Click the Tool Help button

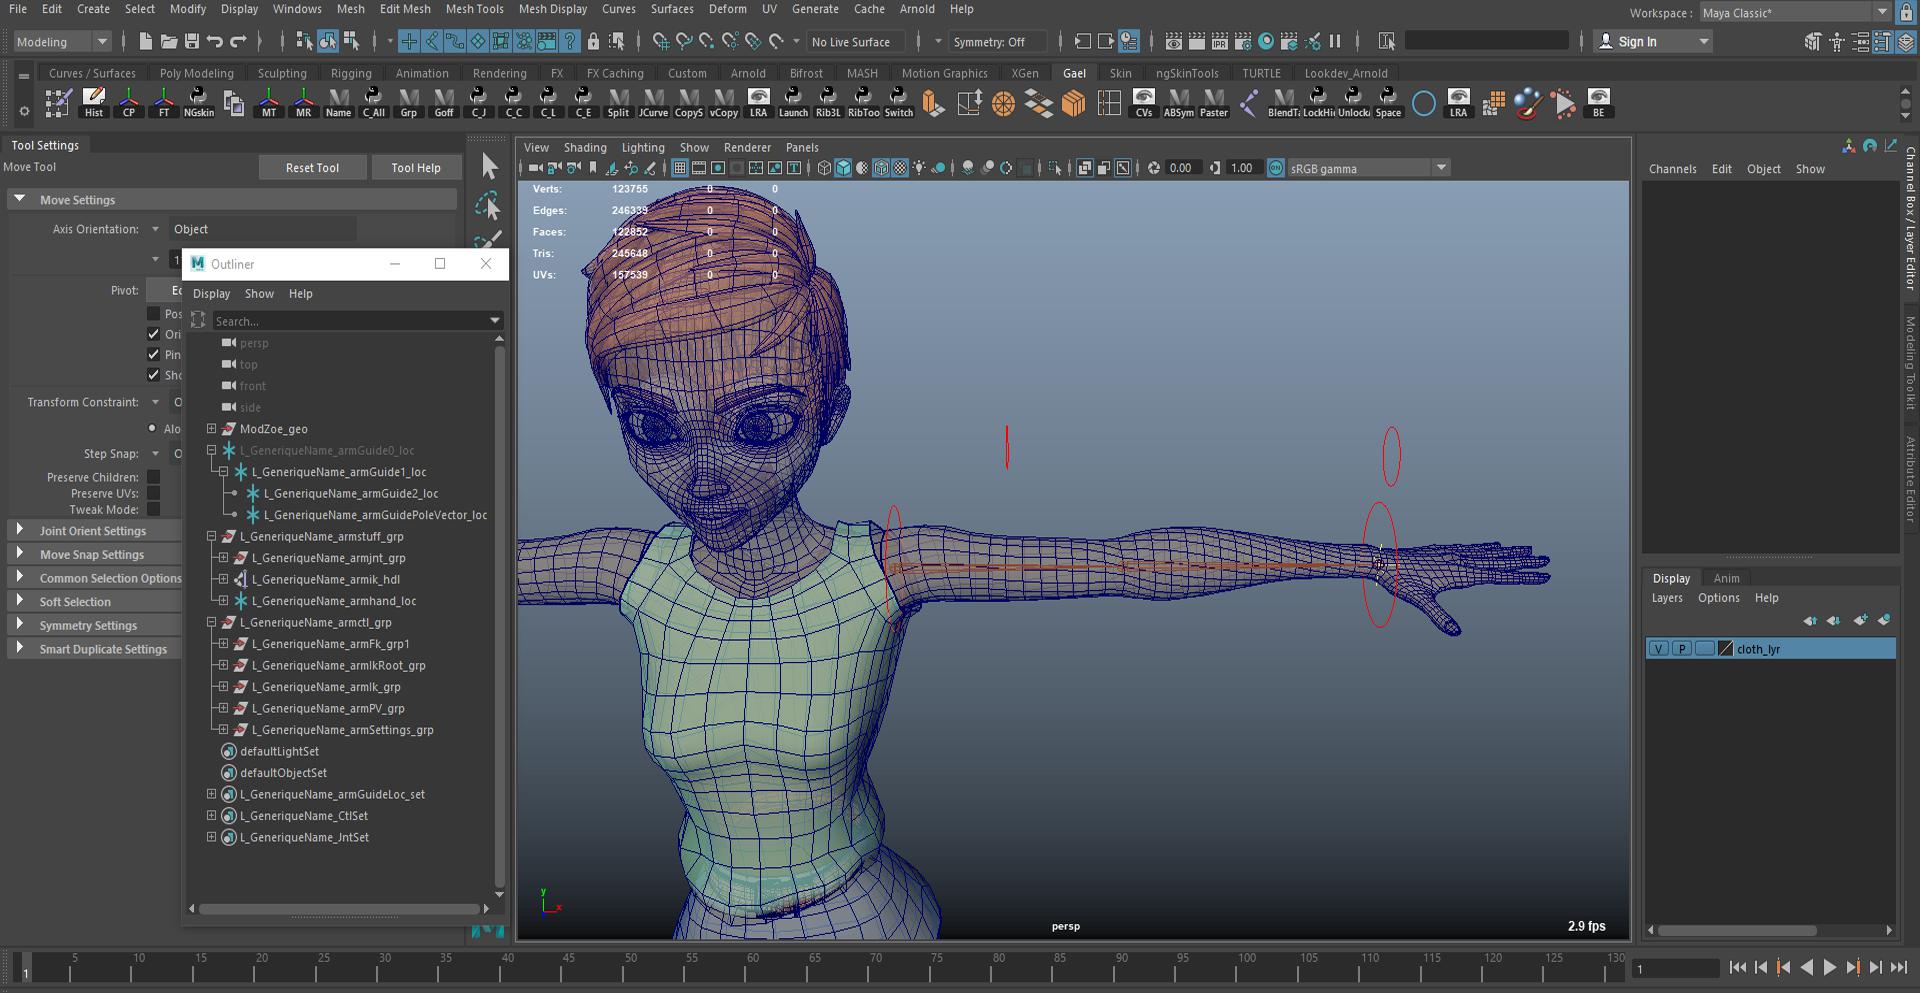pyautogui.click(x=415, y=168)
